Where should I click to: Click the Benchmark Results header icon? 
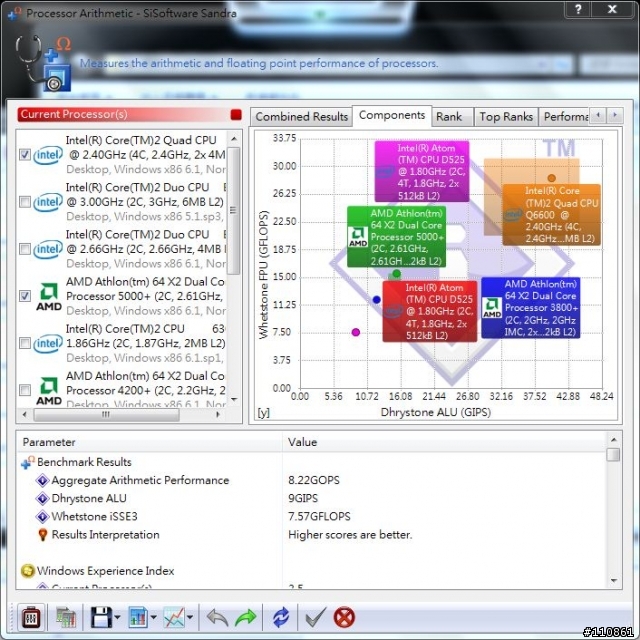pyautogui.click(x=28, y=462)
